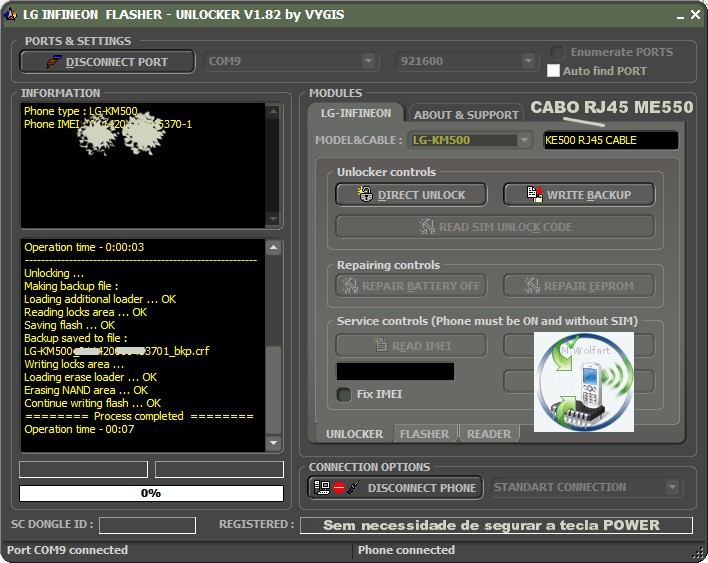Click 'Phone type : LG-KM500' text

pos(80,111)
